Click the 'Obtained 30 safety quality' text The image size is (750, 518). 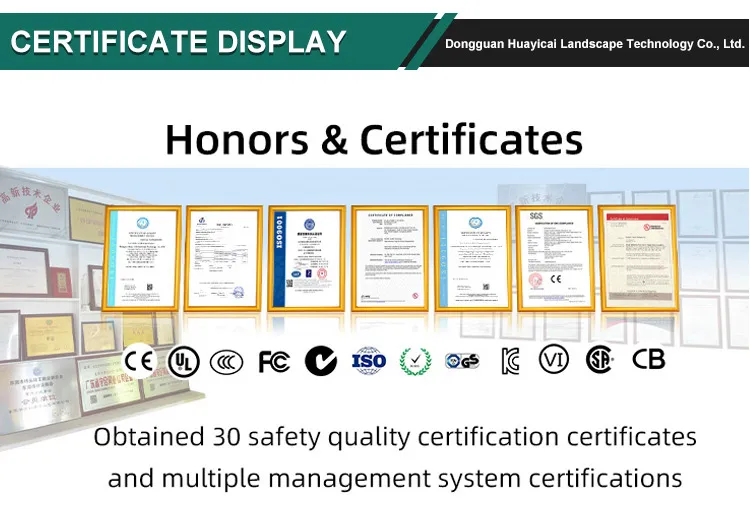pyautogui.click(x=394, y=437)
